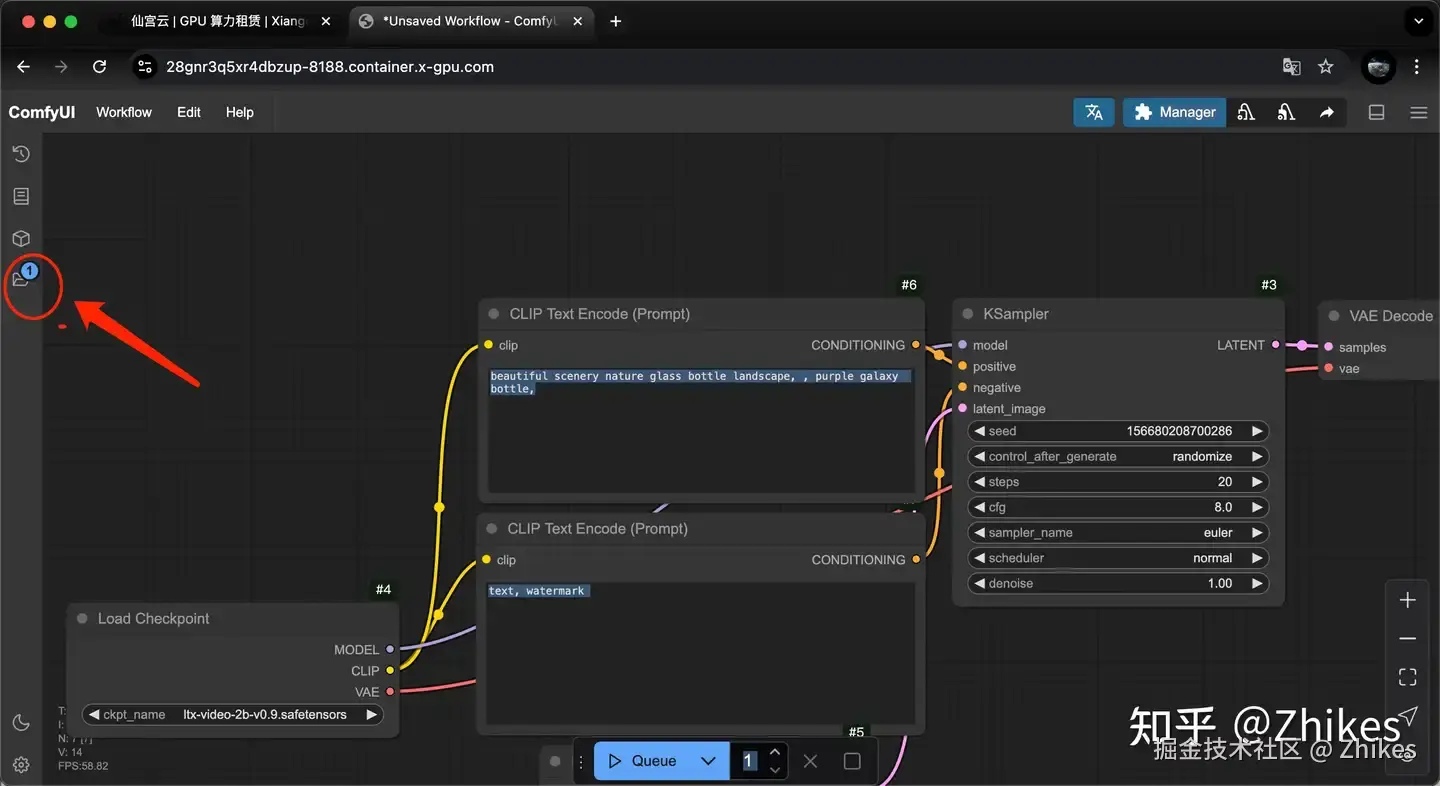Open ComfyUI settings gear icon
The image size is (1440, 786).
click(x=21, y=765)
